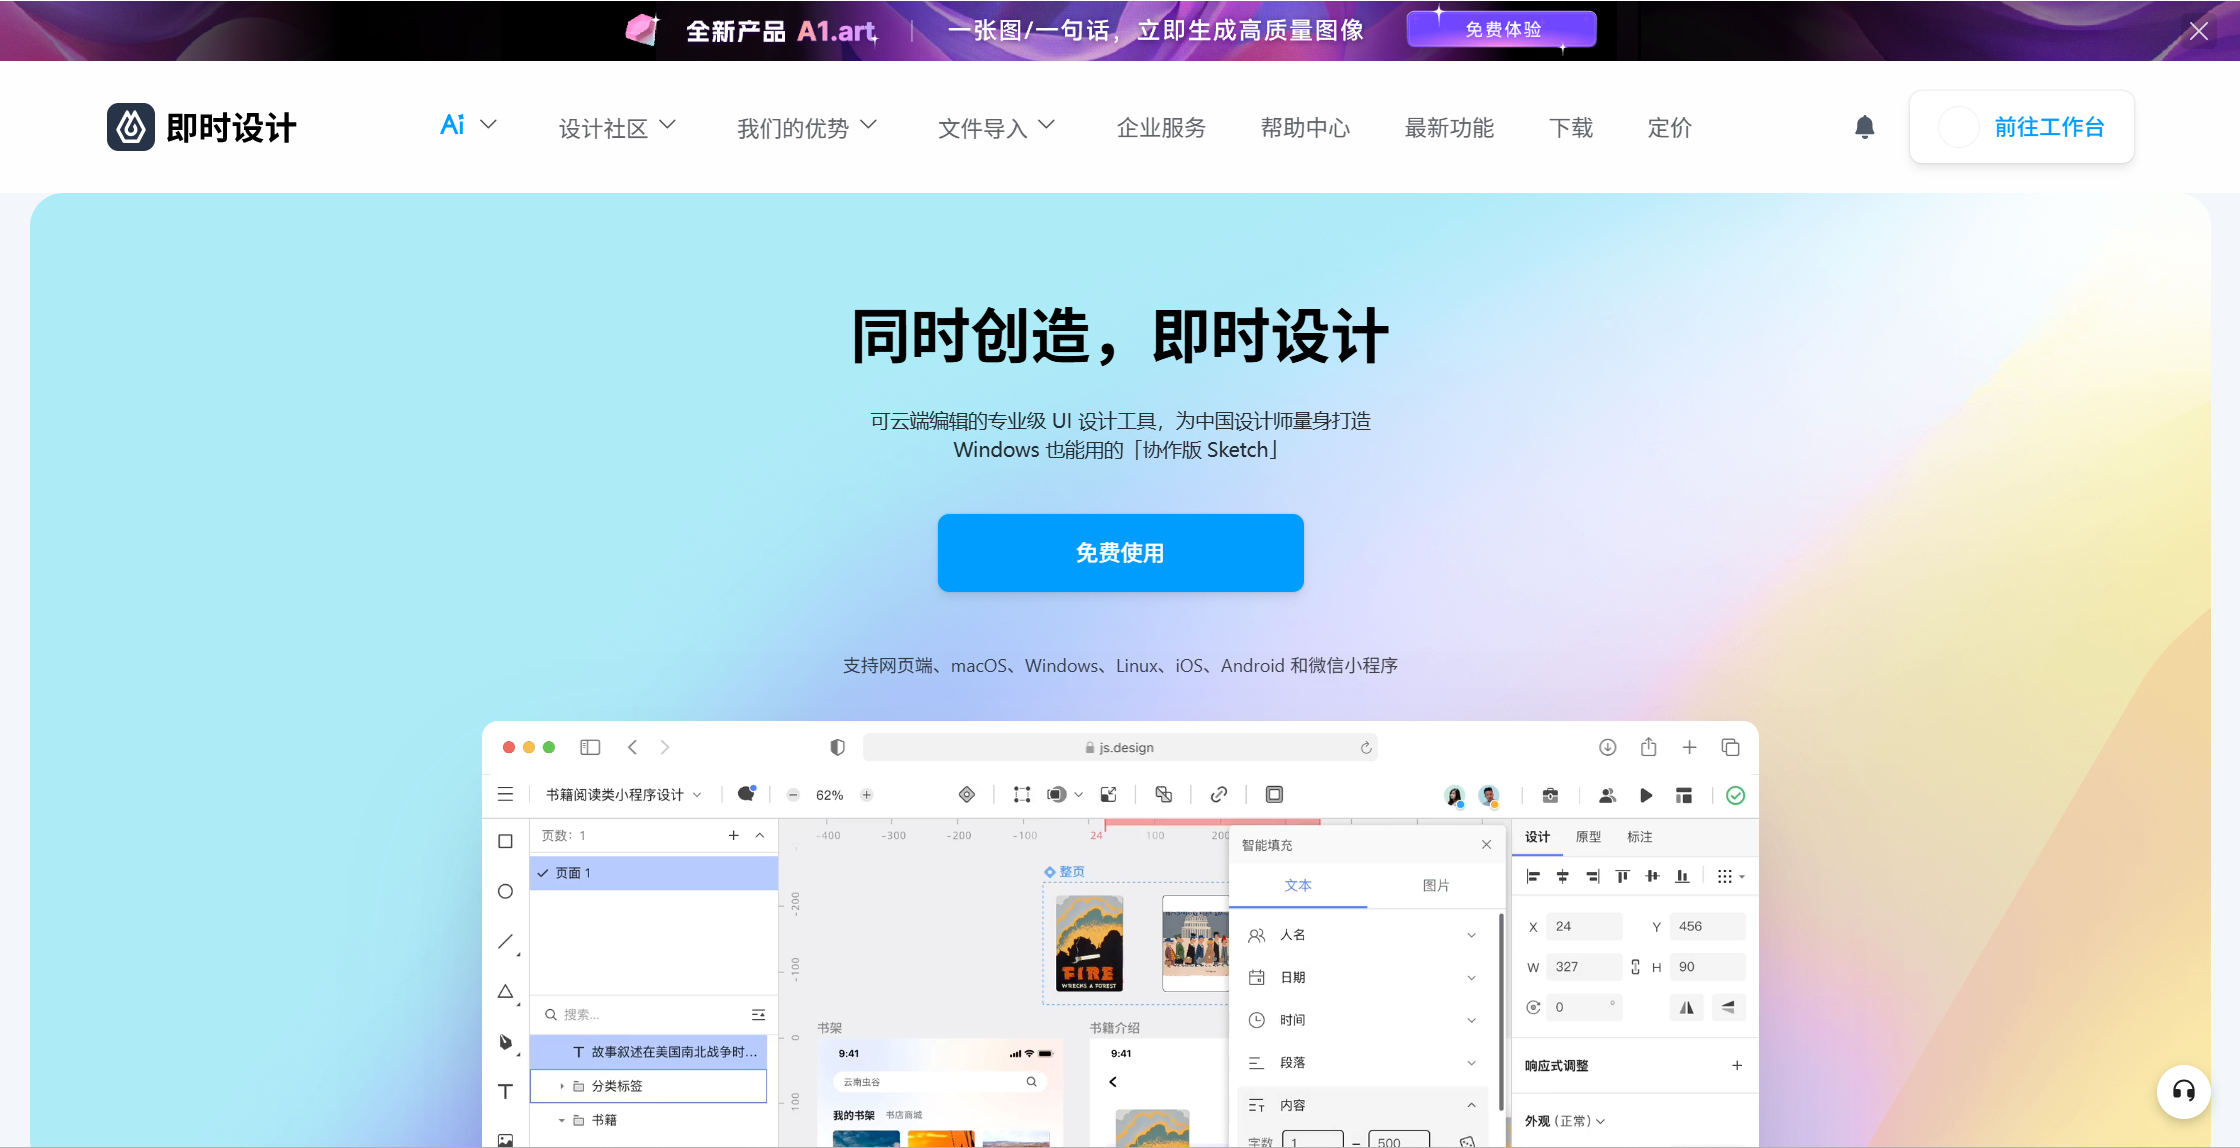
Task: Click 免费体验 in the top banner
Action: coord(1501,30)
